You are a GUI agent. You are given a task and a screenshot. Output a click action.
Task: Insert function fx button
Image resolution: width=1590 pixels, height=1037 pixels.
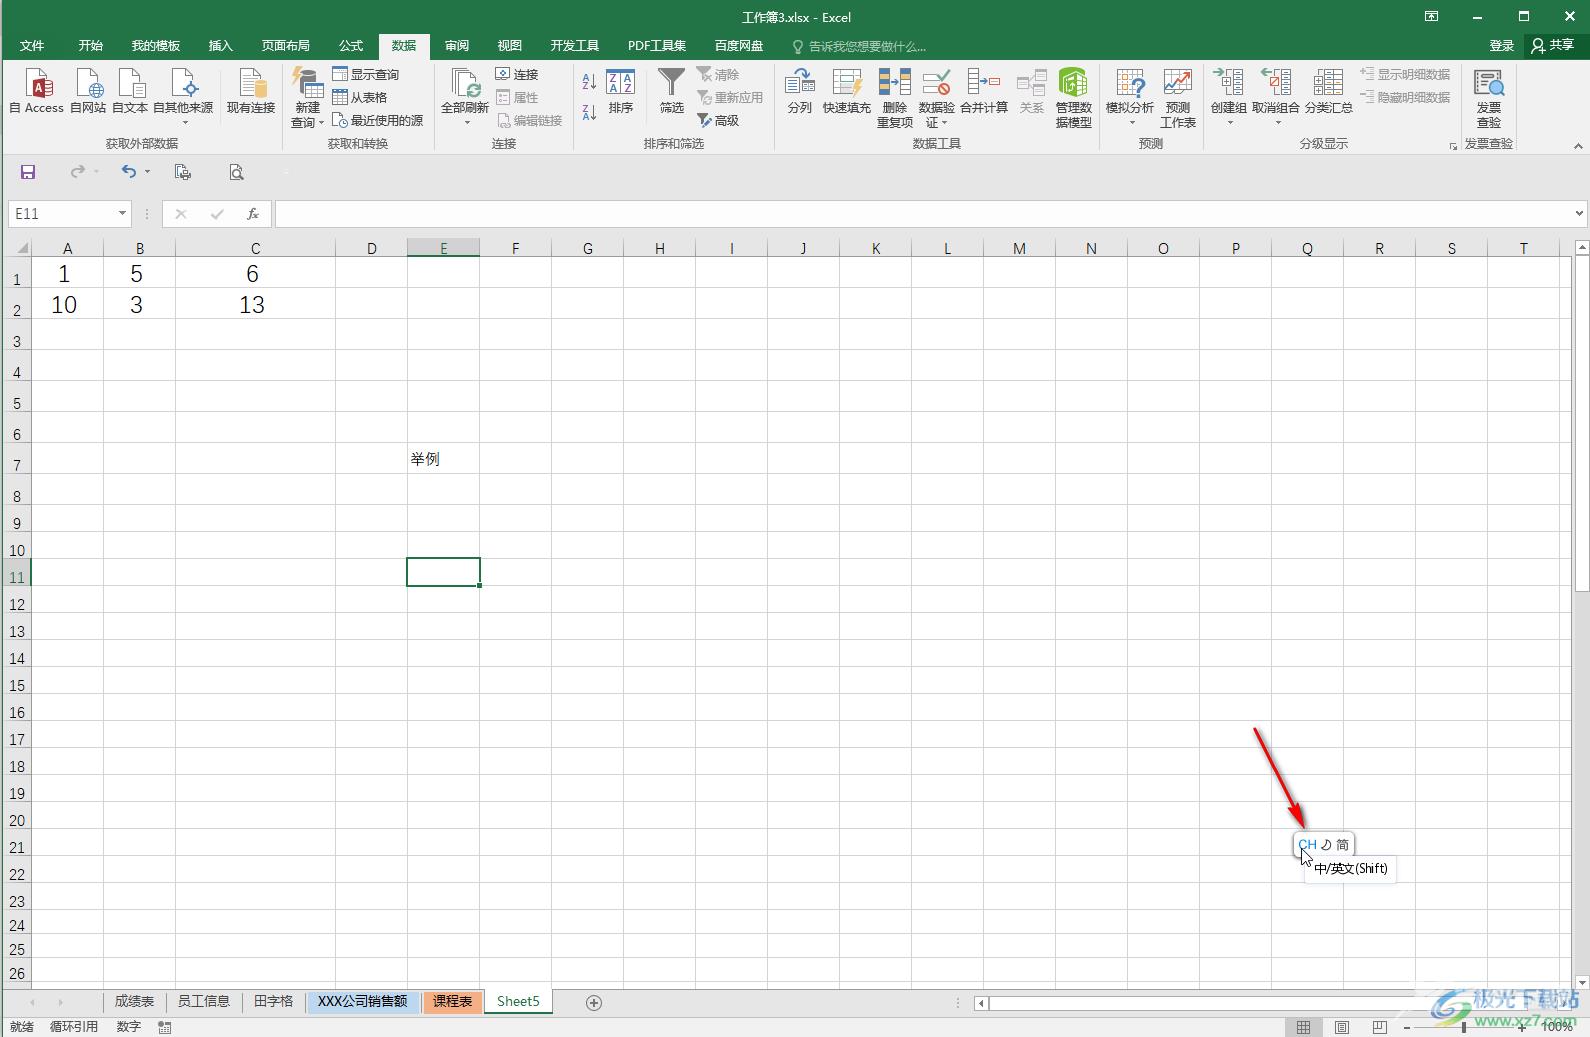click(x=253, y=214)
